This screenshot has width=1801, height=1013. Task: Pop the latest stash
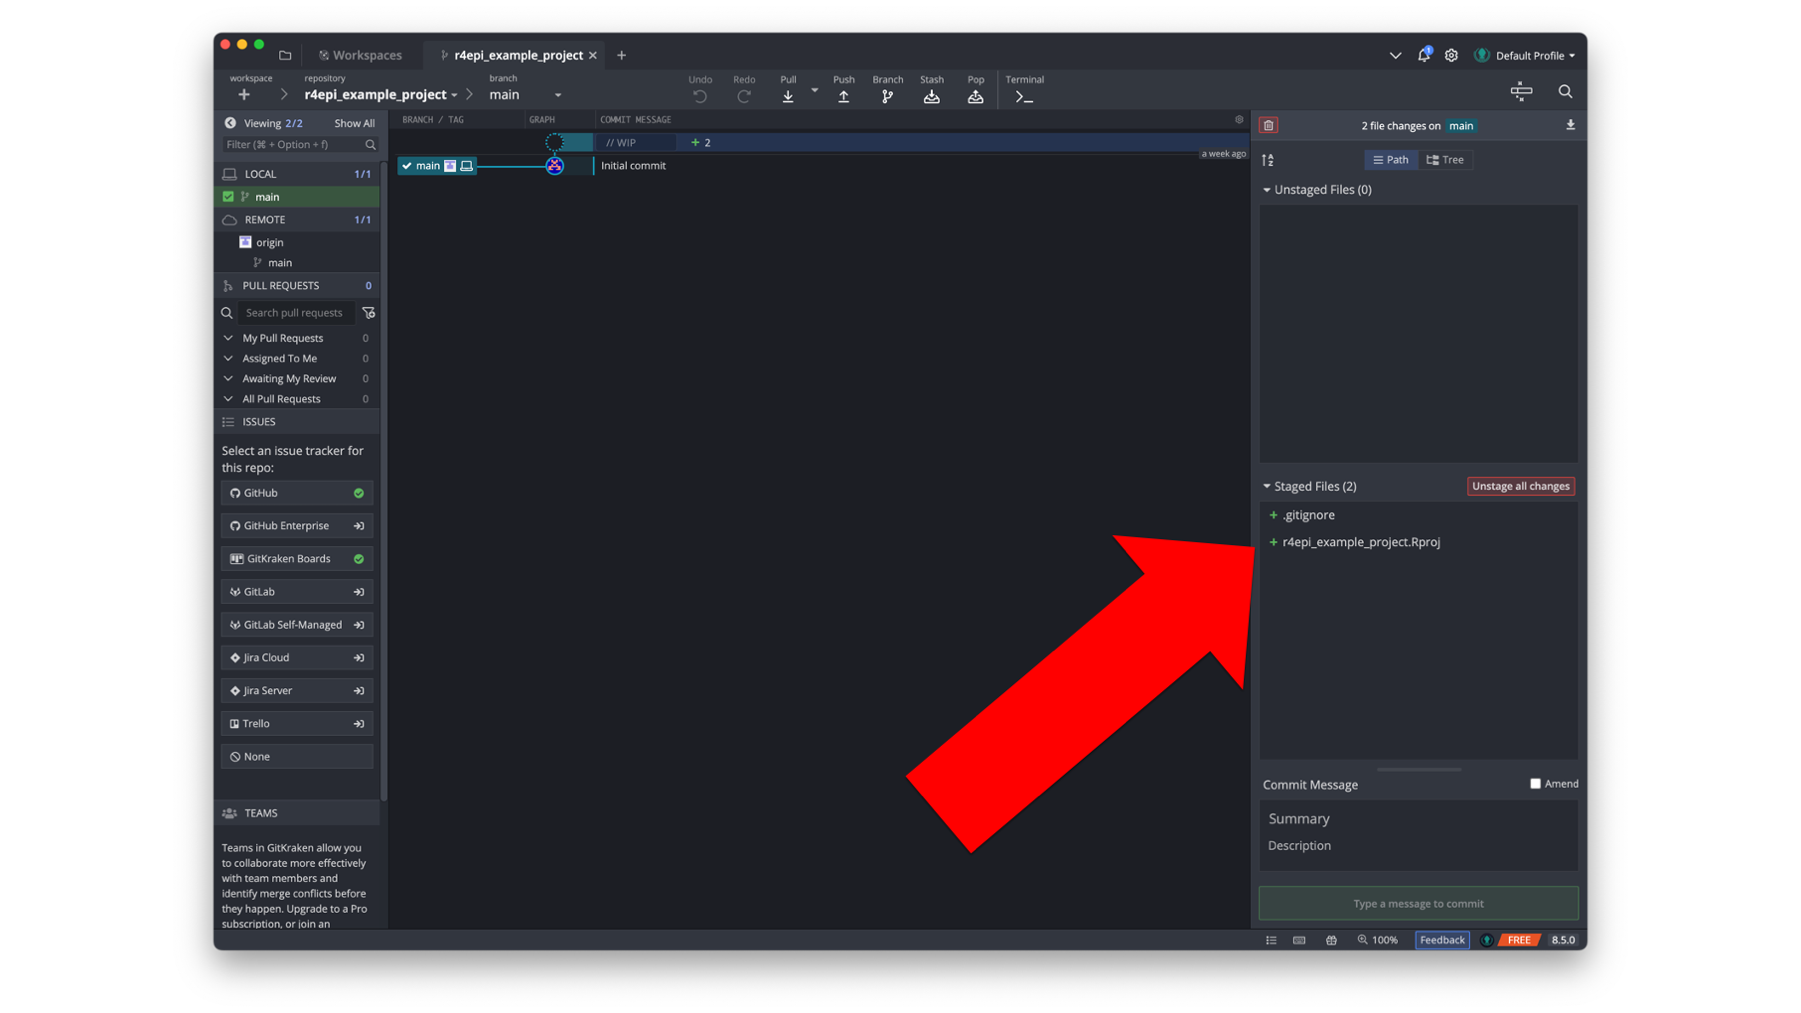(x=975, y=89)
